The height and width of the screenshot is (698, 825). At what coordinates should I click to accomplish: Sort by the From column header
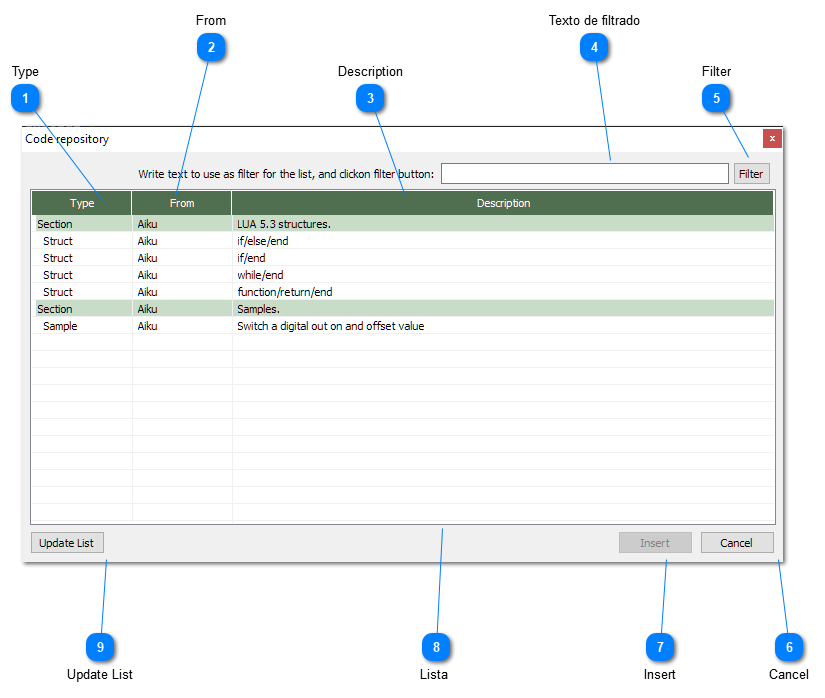pos(182,203)
